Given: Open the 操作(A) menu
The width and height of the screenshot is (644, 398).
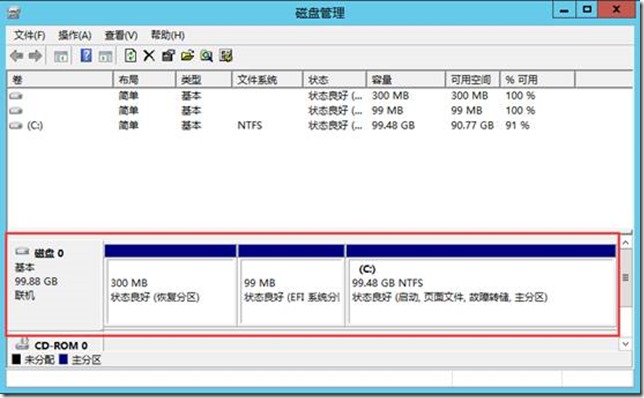Looking at the screenshot, I should 75,35.
